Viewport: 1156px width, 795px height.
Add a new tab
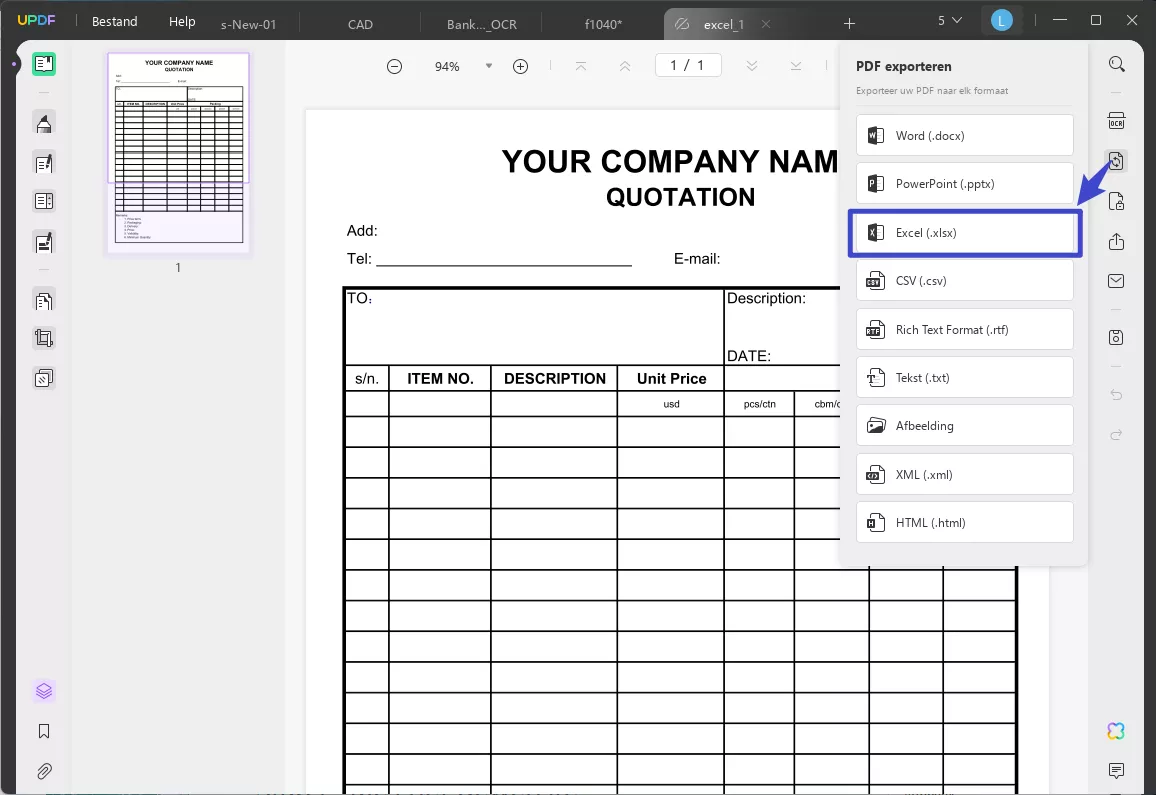pyautogui.click(x=849, y=24)
